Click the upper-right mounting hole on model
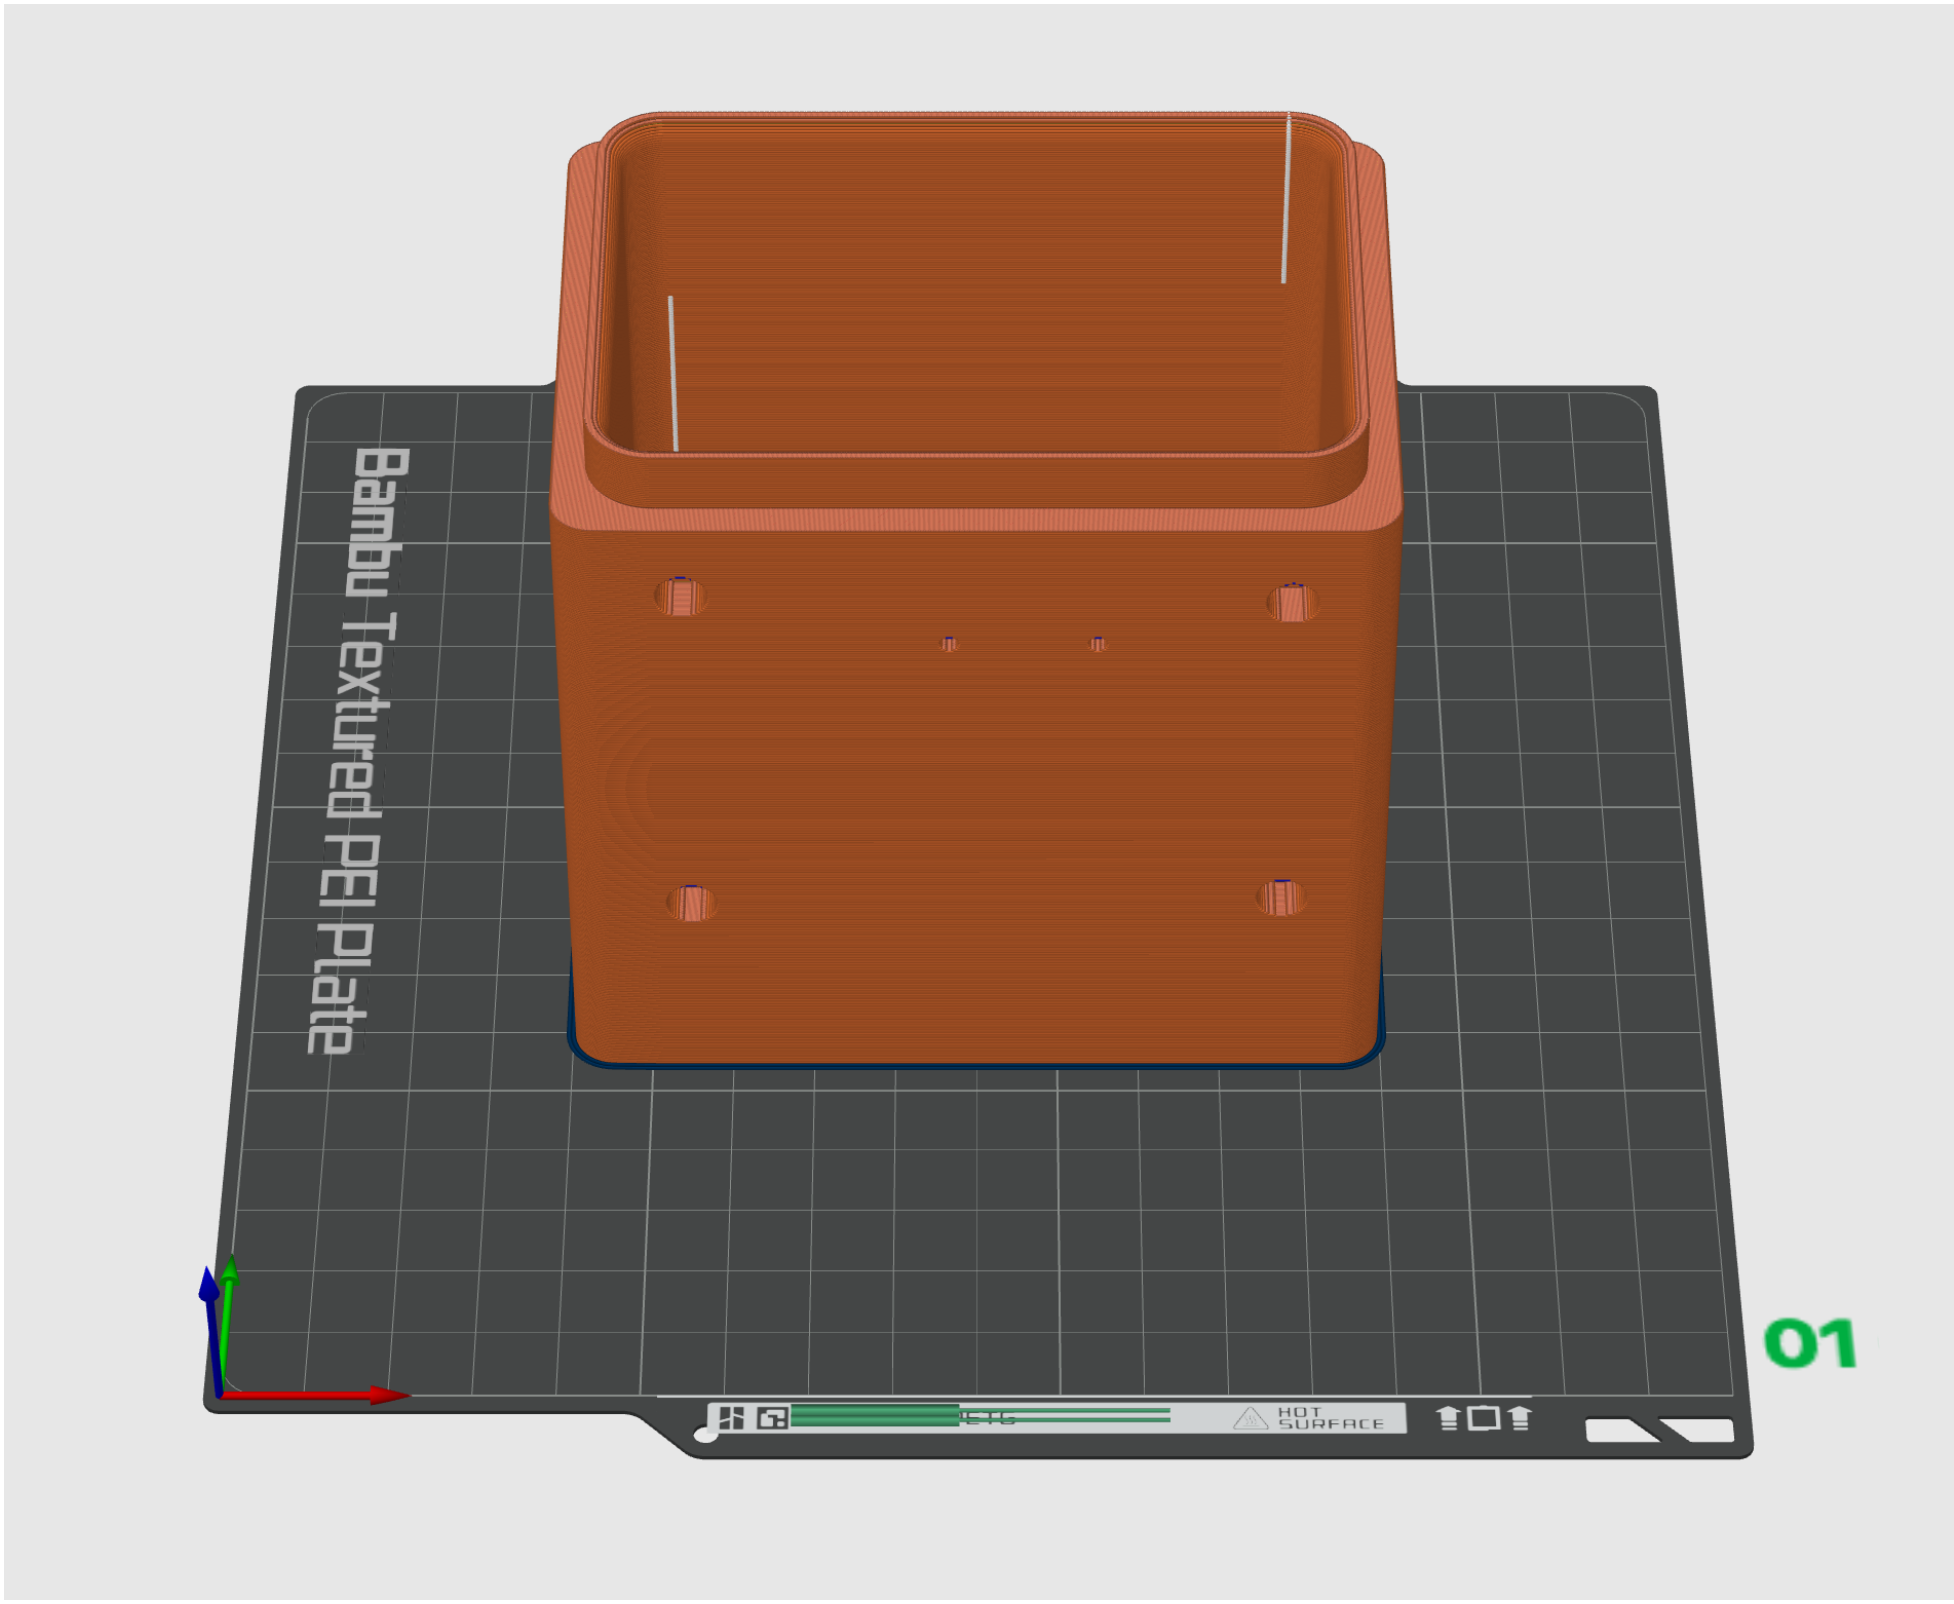 click(1291, 602)
